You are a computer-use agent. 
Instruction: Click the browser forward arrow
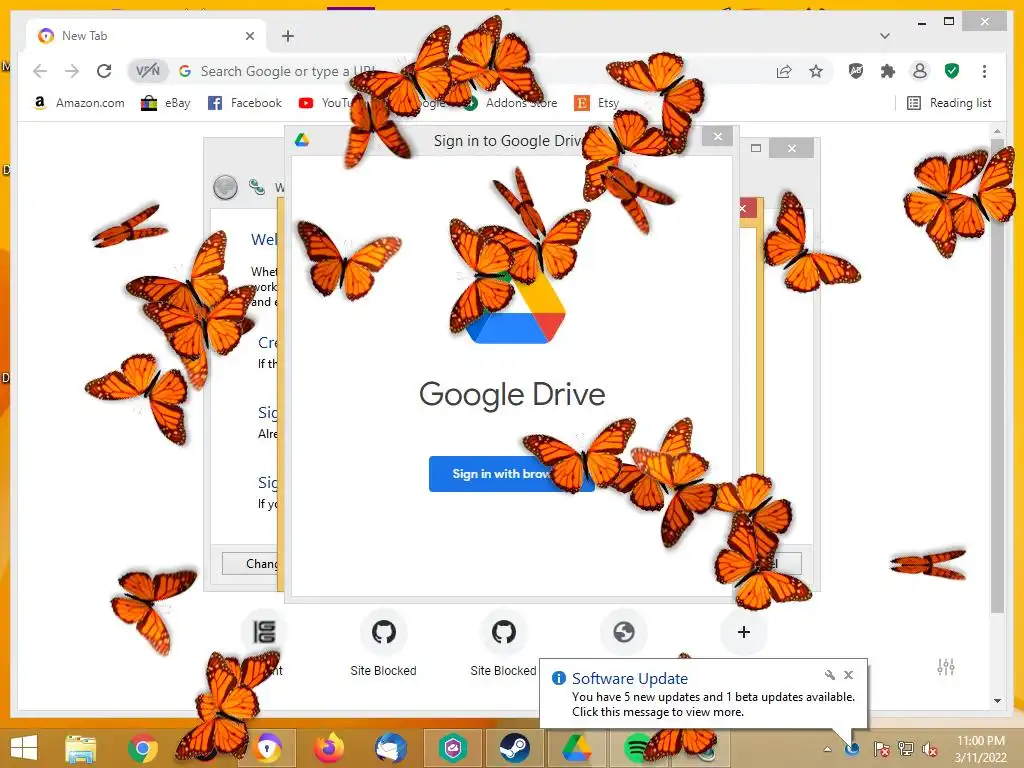(x=72, y=71)
